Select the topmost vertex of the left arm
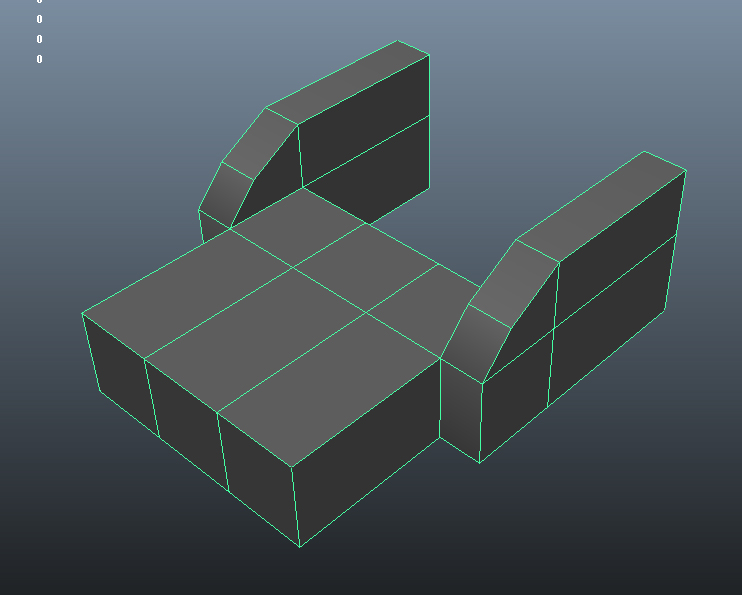 pos(397,41)
